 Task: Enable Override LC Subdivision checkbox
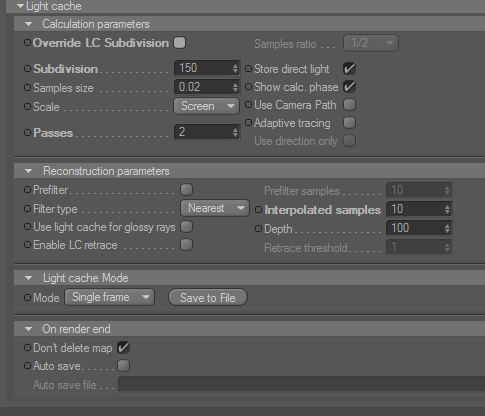[x=180, y=43]
